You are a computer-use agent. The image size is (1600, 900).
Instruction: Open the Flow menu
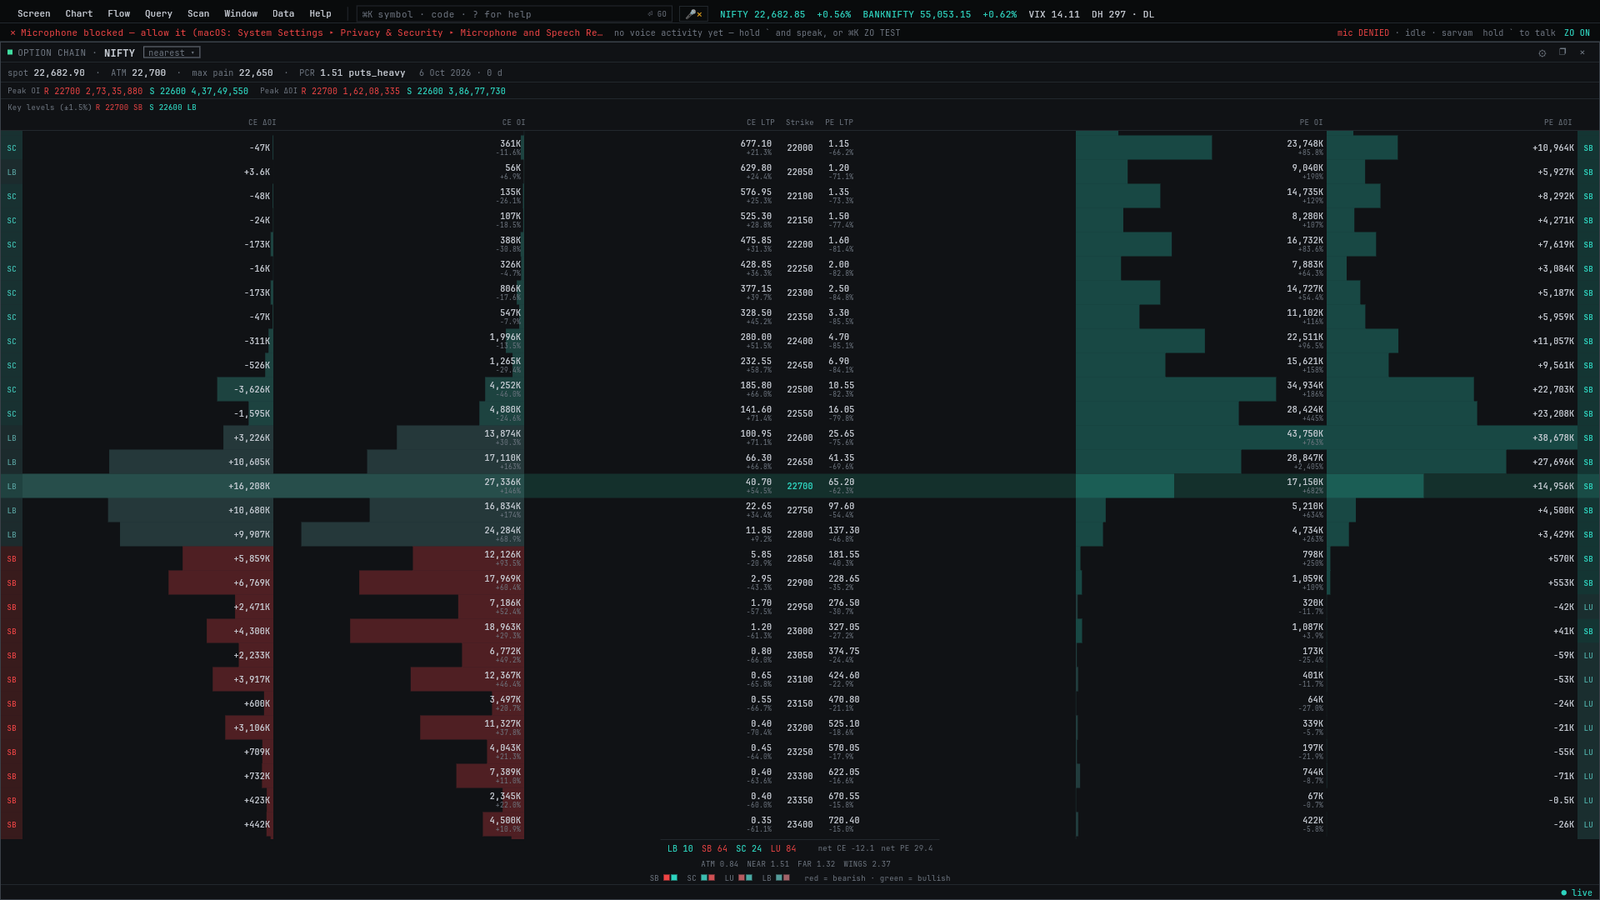[119, 14]
